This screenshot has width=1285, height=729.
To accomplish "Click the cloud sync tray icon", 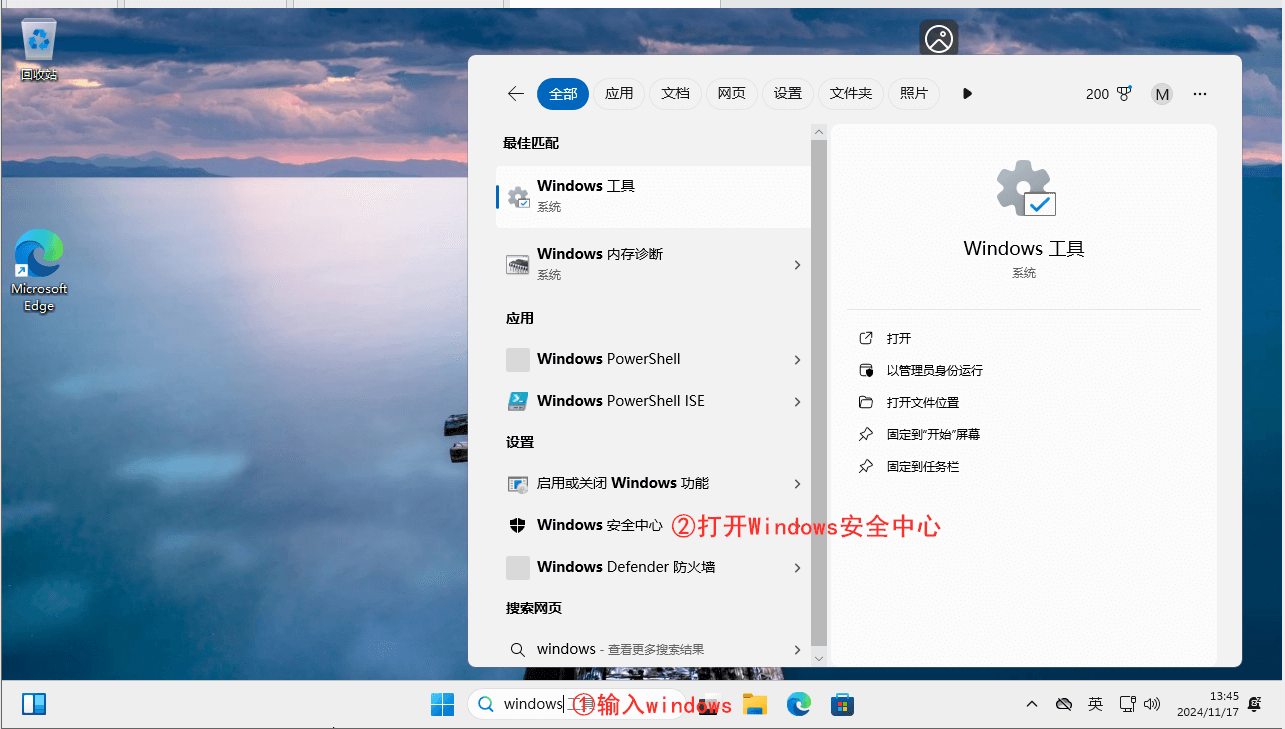I will click(x=1064, y=705).
